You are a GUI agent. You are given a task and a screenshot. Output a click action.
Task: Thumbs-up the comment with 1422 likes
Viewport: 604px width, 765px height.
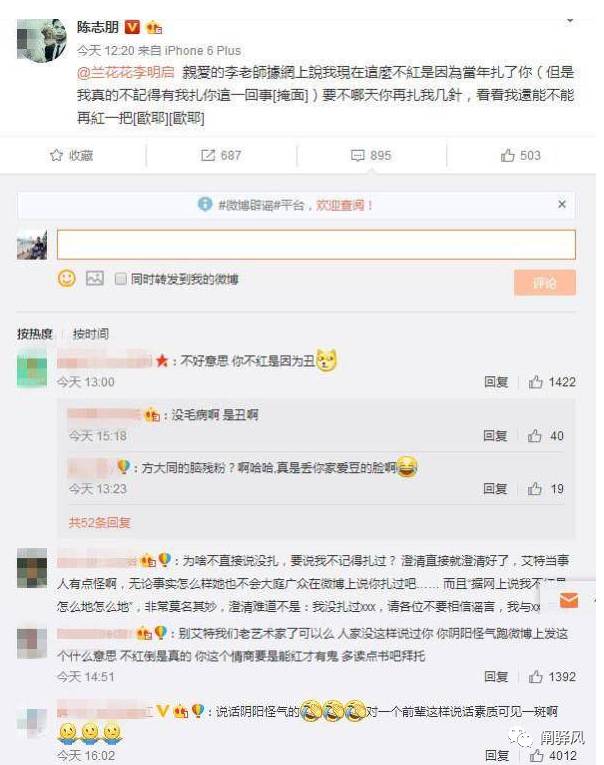(x=536, y=382)
